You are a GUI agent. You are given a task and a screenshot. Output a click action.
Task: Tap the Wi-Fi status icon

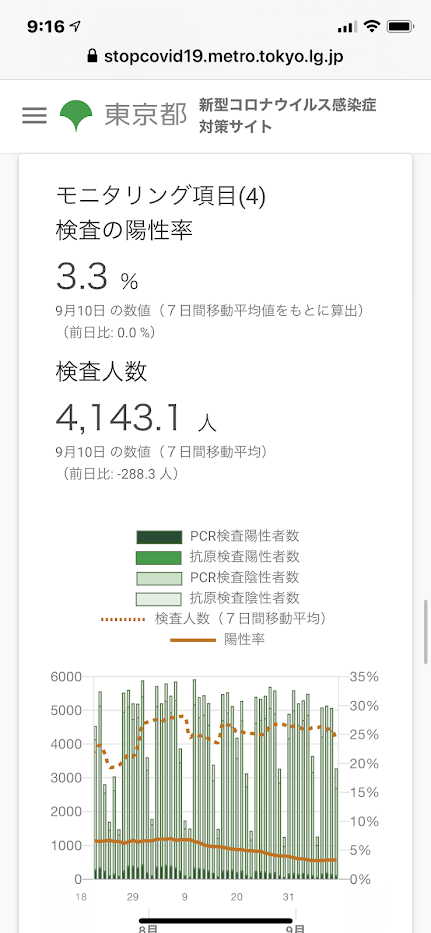(373, 26)
